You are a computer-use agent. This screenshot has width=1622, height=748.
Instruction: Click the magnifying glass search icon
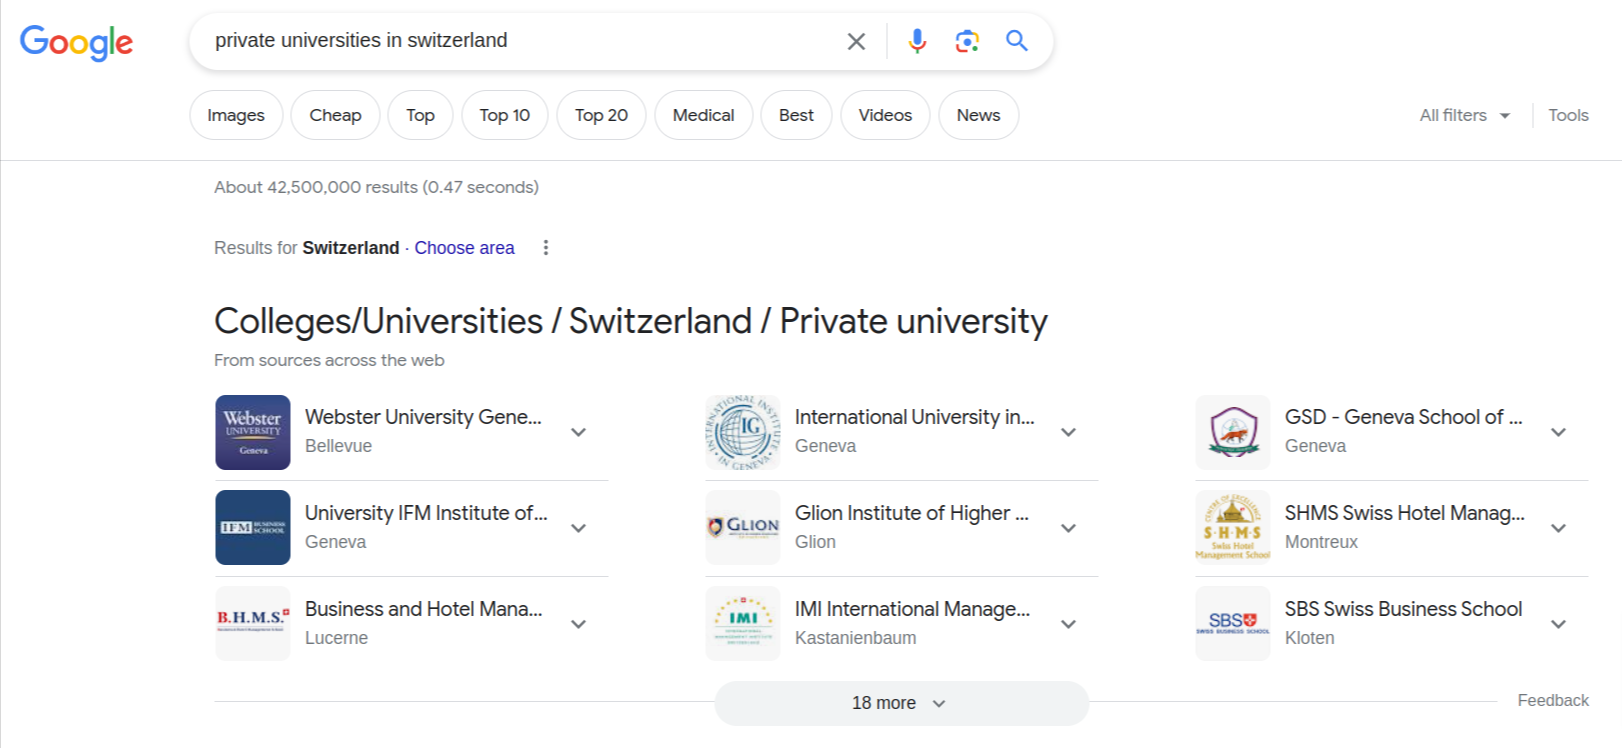1017,41
